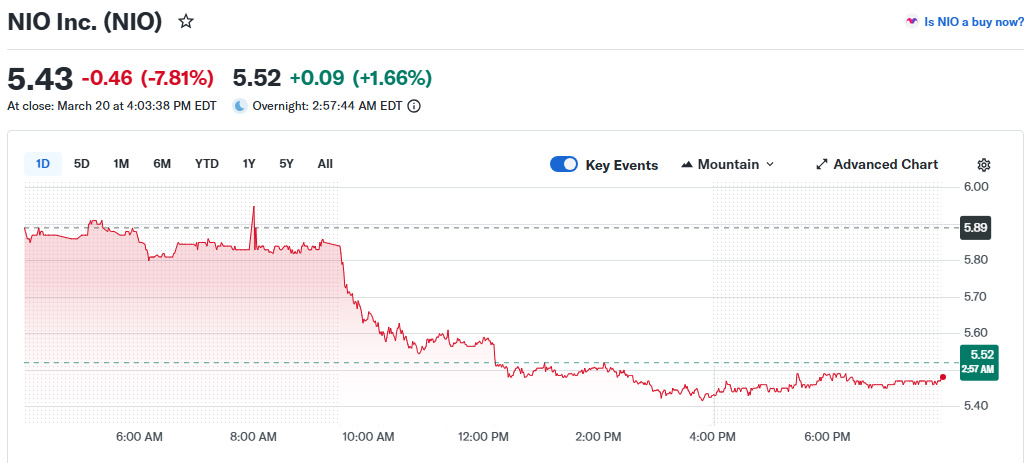1031x463 pixels.
Task: Select the 6M range tab
Action: (x=162, y=164)
